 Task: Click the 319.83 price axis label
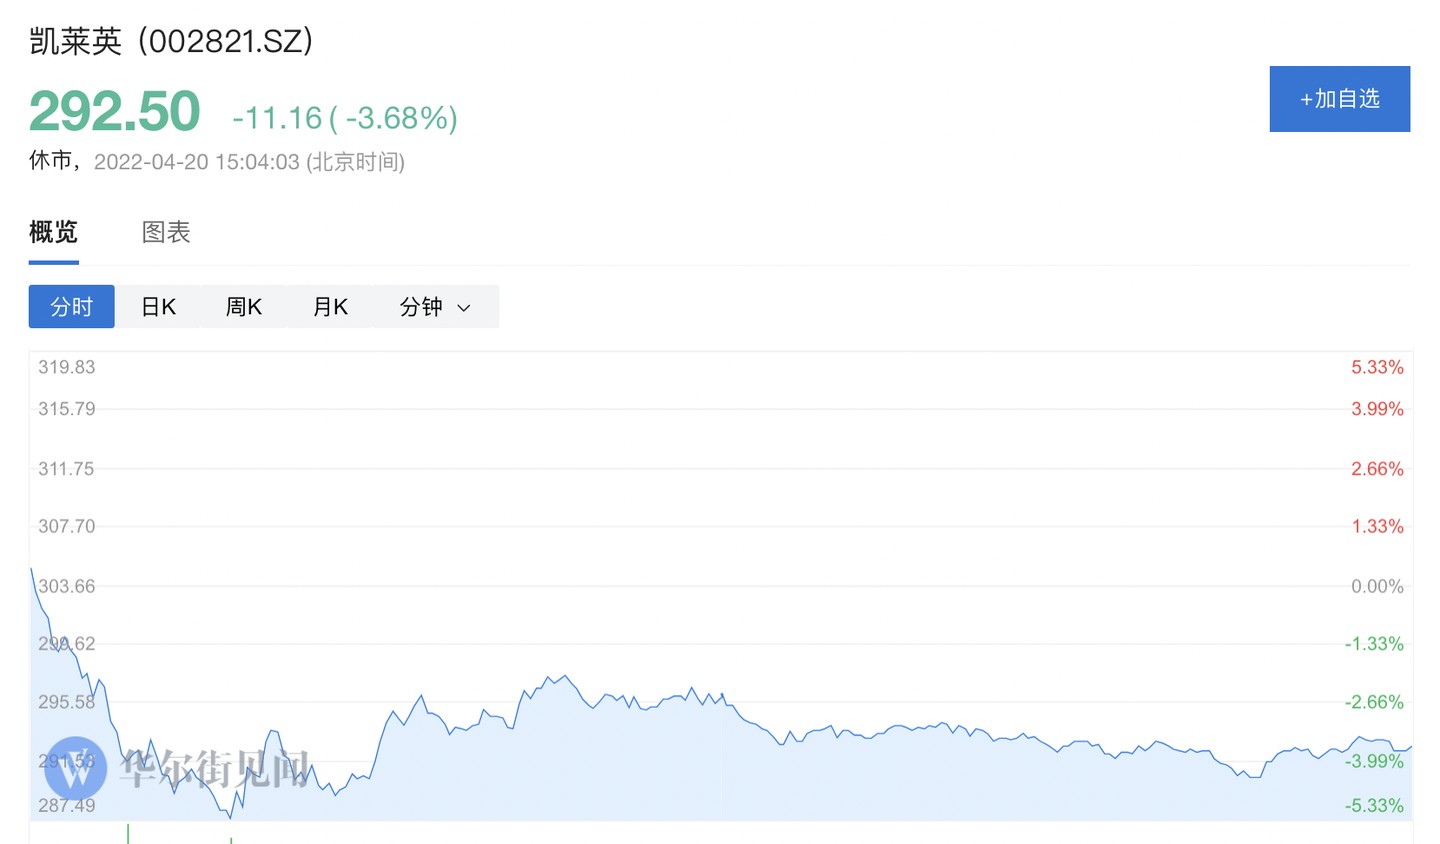click(x=67, y=367)
